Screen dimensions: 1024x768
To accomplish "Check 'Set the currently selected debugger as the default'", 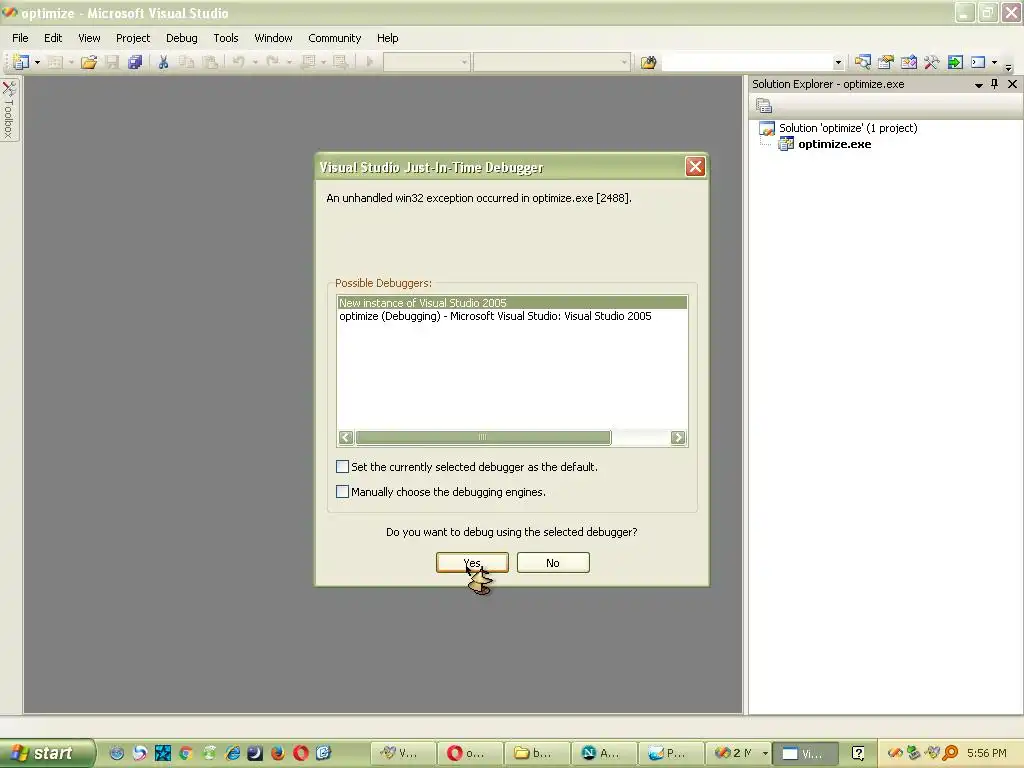I will [x=342, y=467].
